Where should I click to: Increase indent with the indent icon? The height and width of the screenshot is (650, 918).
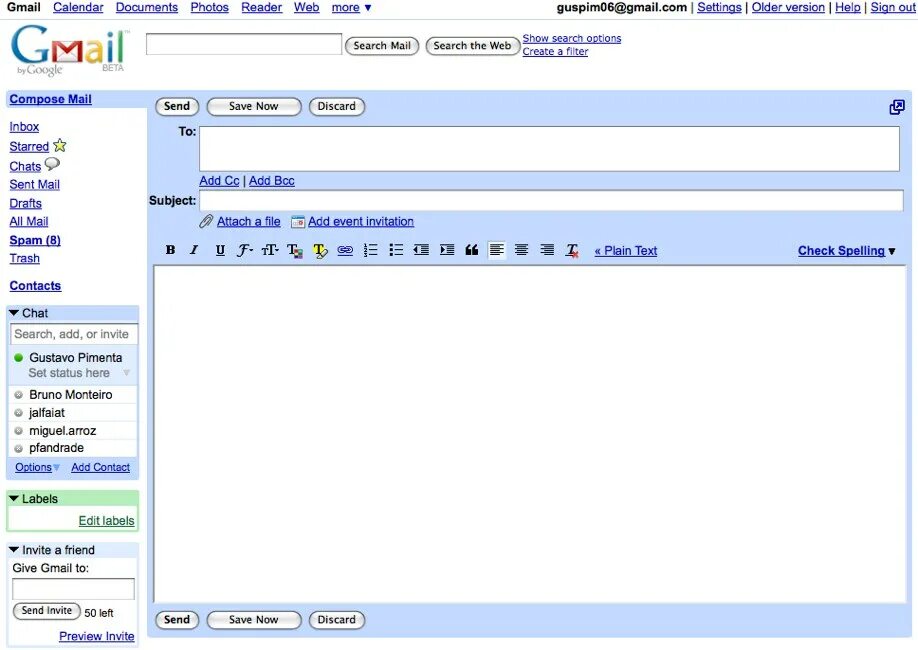(447, 250)
